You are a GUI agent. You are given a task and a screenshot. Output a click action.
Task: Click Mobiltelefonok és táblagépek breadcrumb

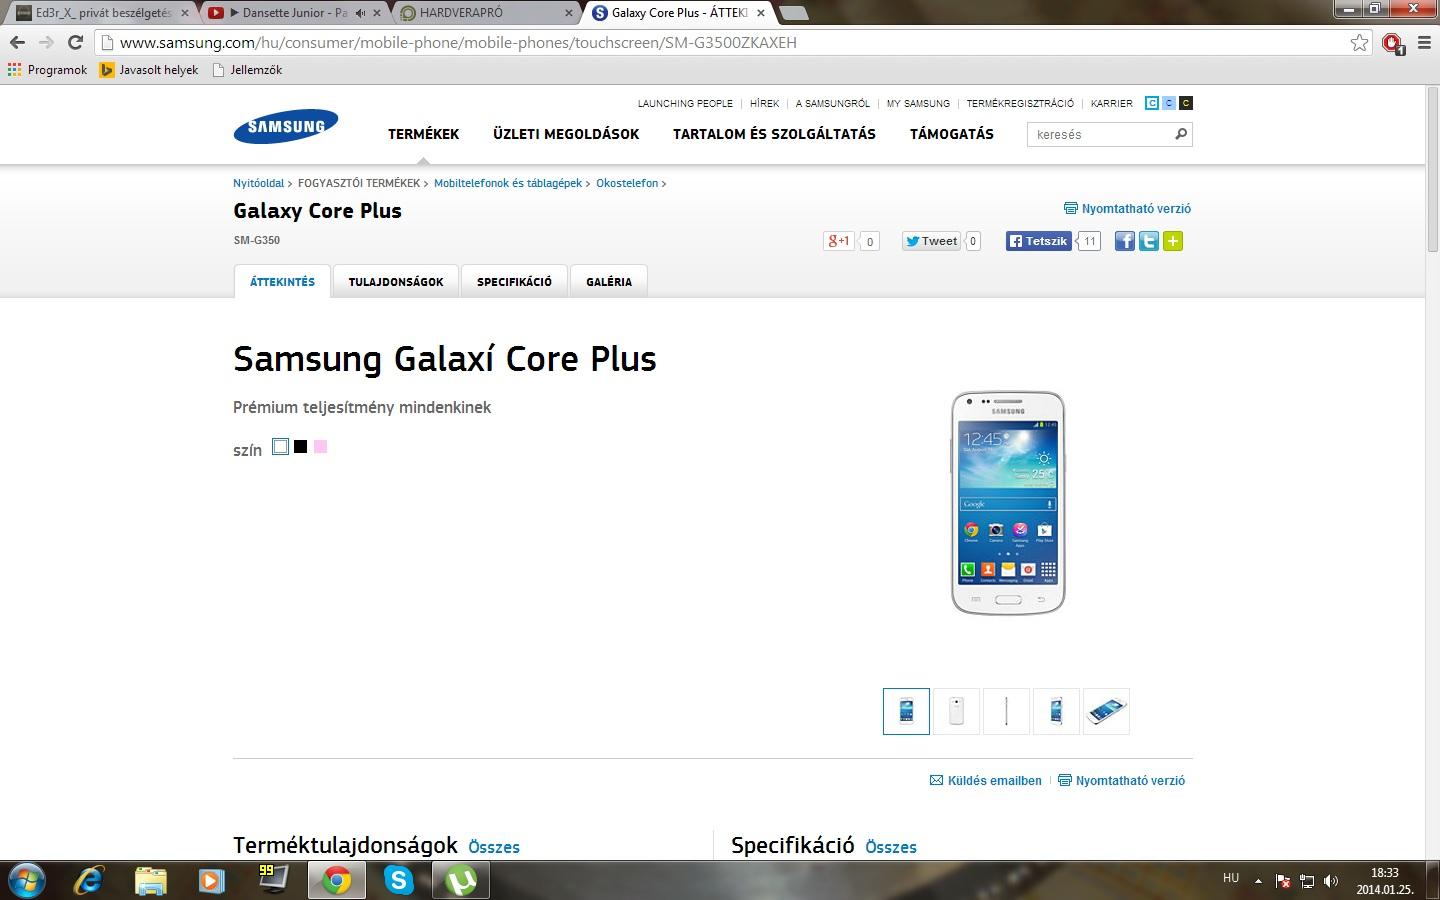pos(508,184)
